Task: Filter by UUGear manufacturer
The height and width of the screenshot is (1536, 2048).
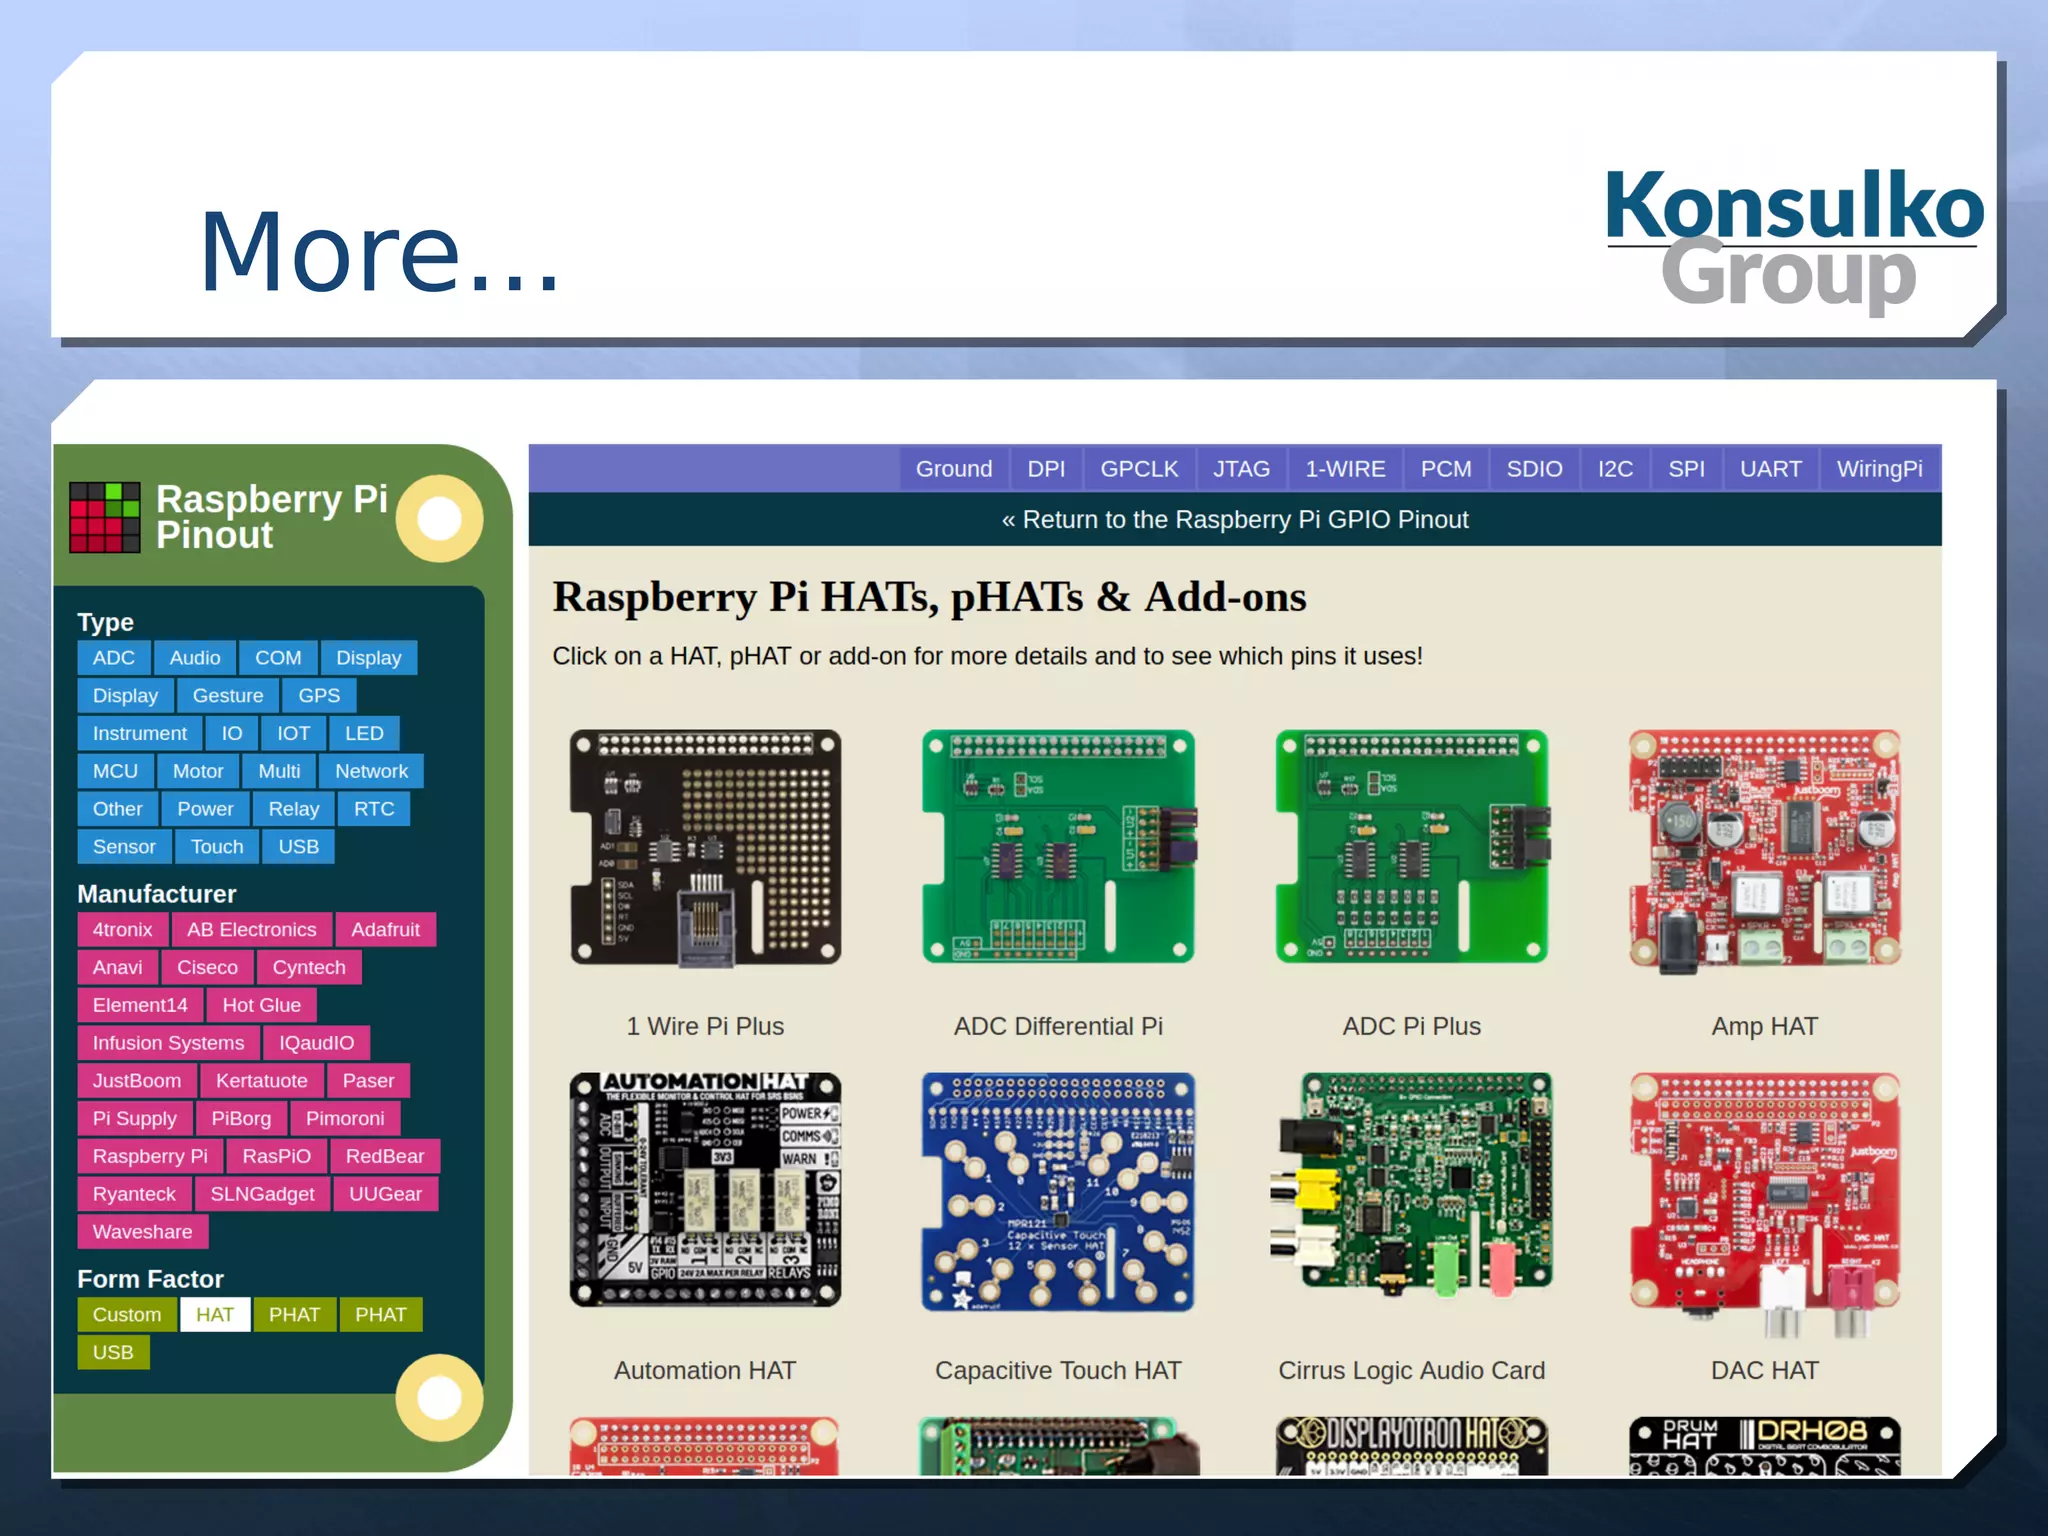Action: pyautogui.click(x=386, y=1194)
